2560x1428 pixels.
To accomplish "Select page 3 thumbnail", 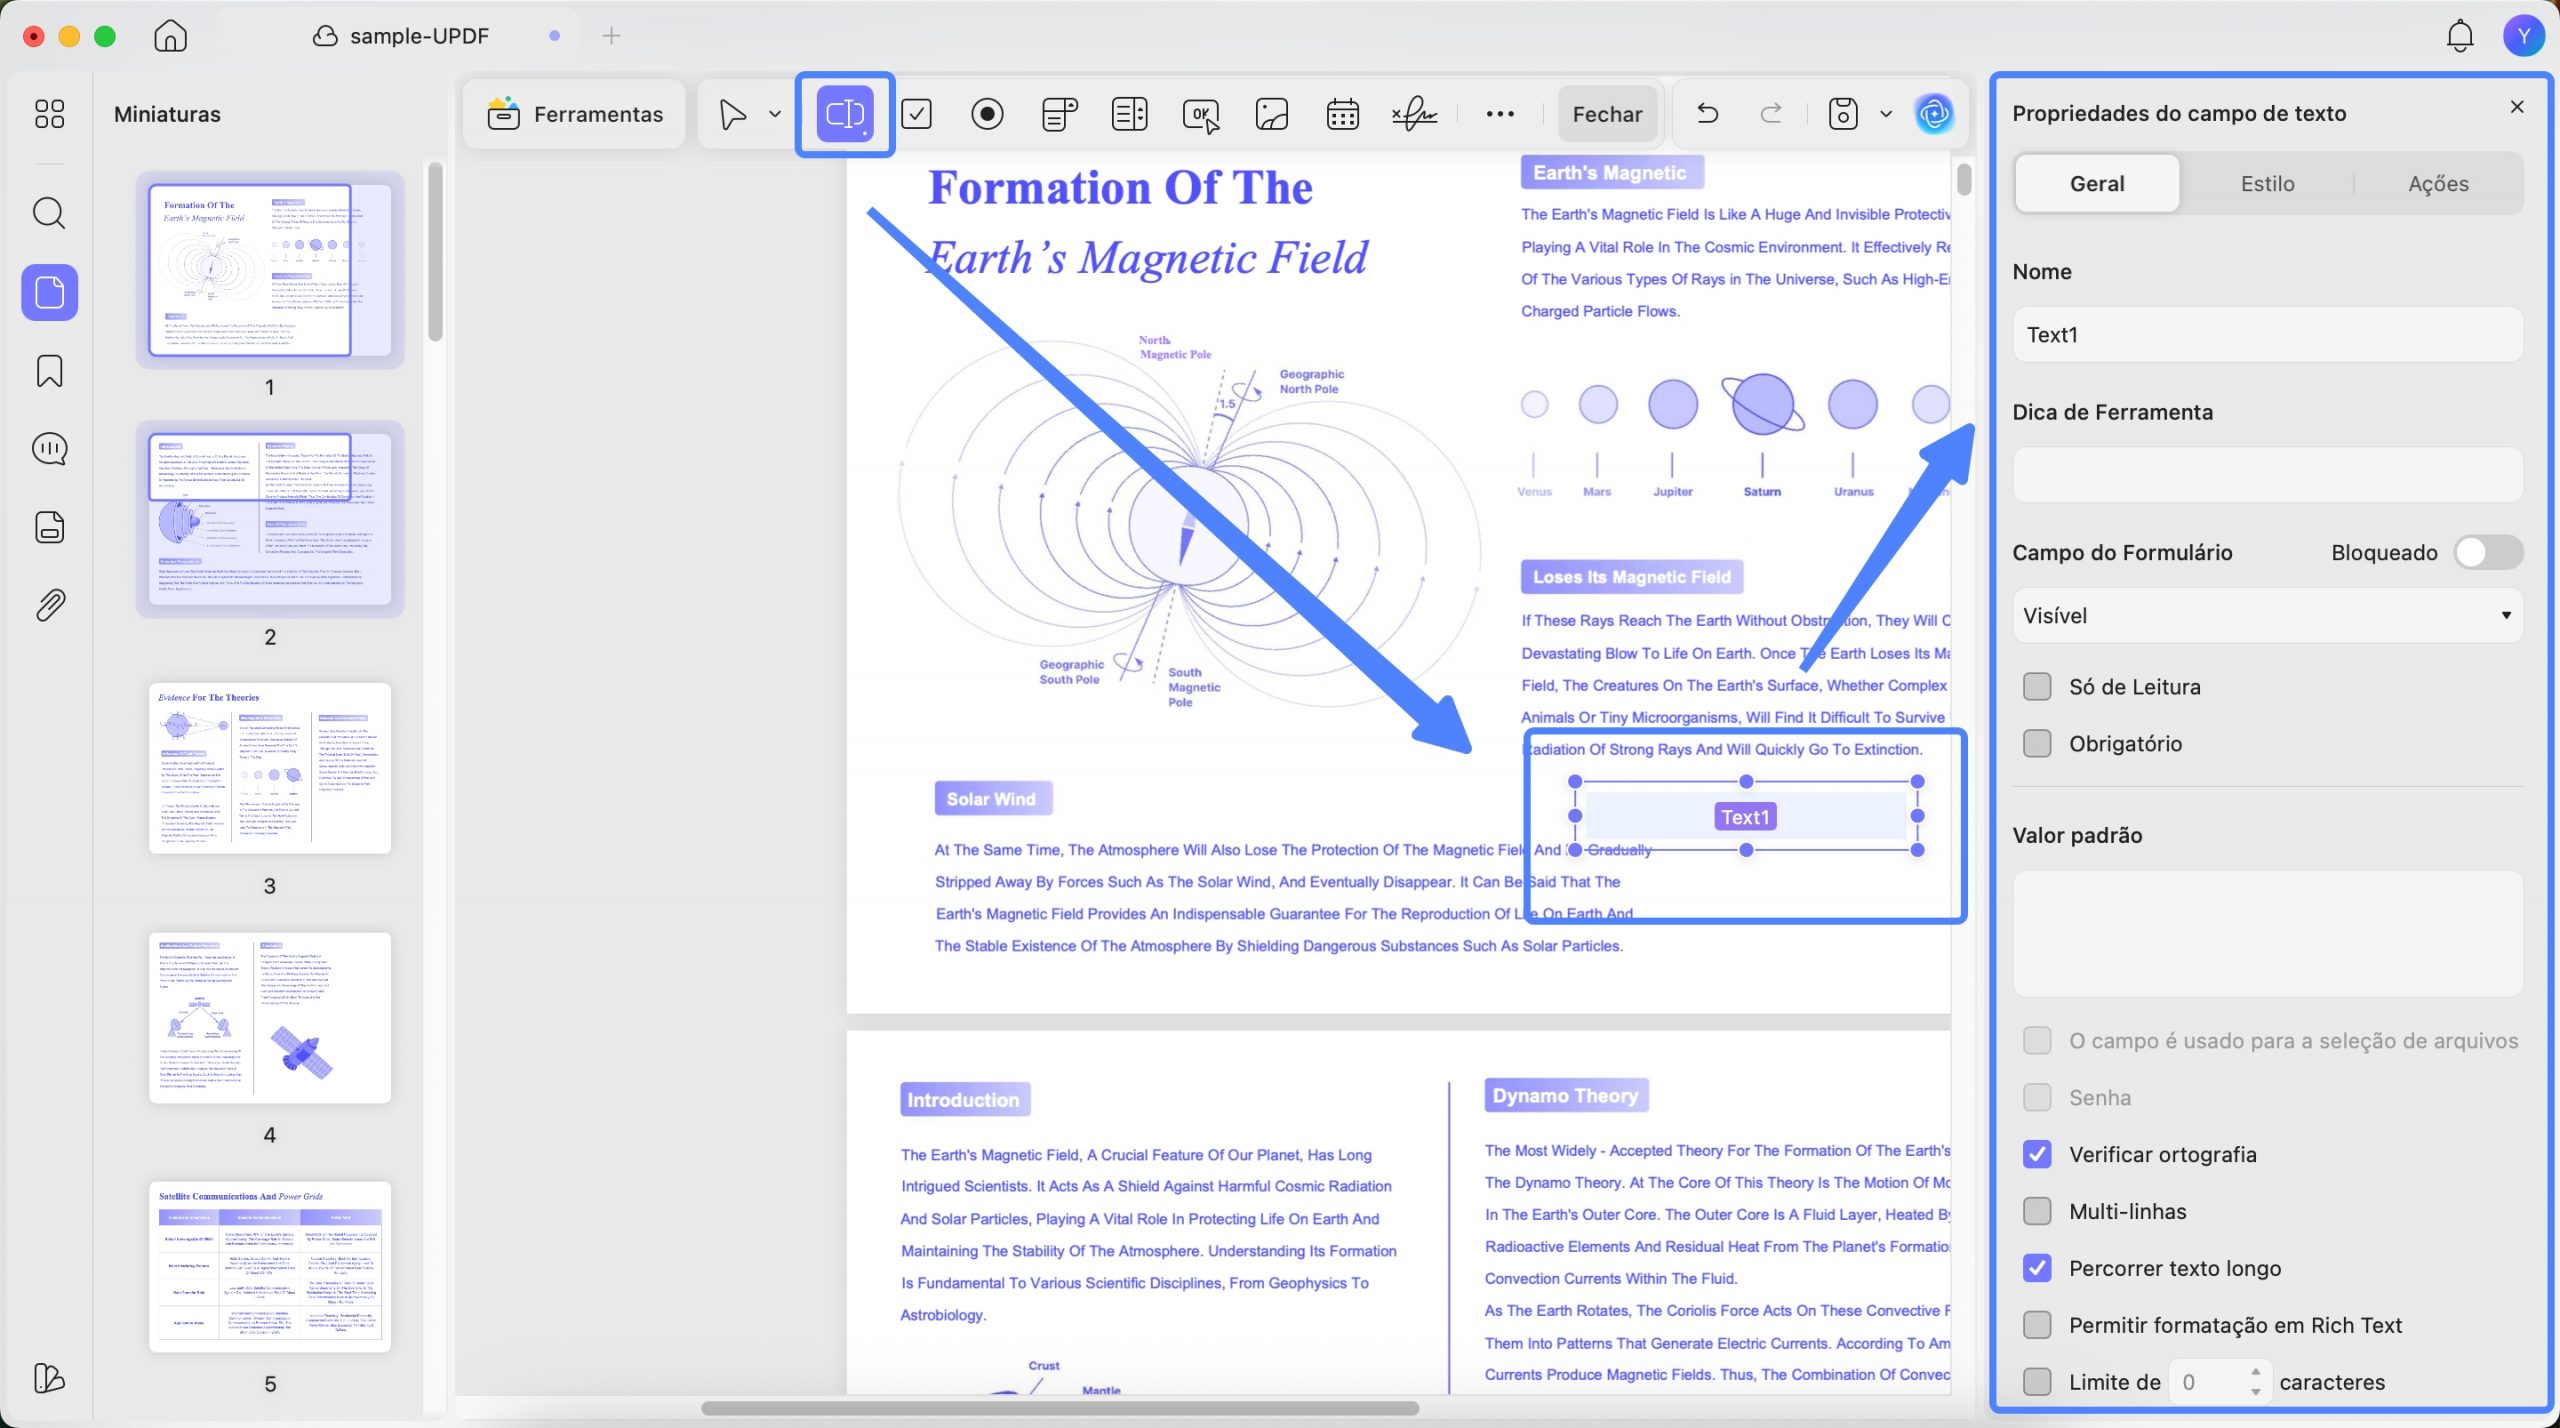I will [x=269, y=768].
